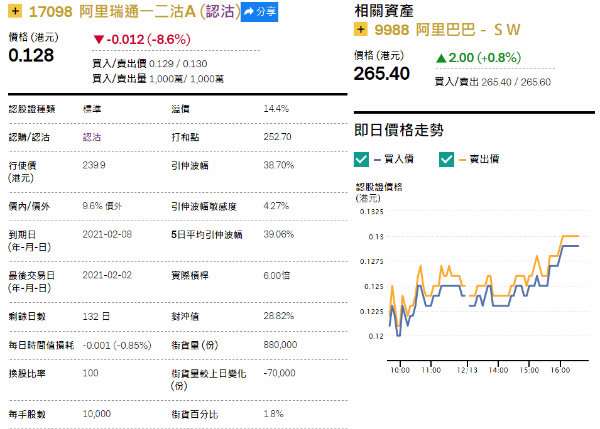The height and width of the screenshot is (429, 600).
Task: Select the 買入/賣出量 1,000萬 text
Action: (158, 79)
